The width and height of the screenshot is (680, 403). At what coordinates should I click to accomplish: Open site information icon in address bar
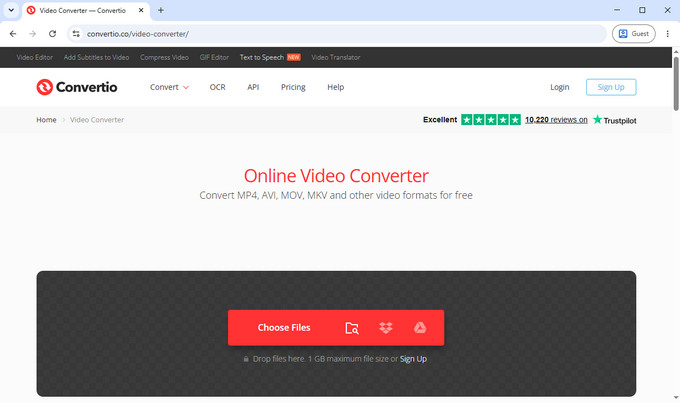[x=76, y=34]
